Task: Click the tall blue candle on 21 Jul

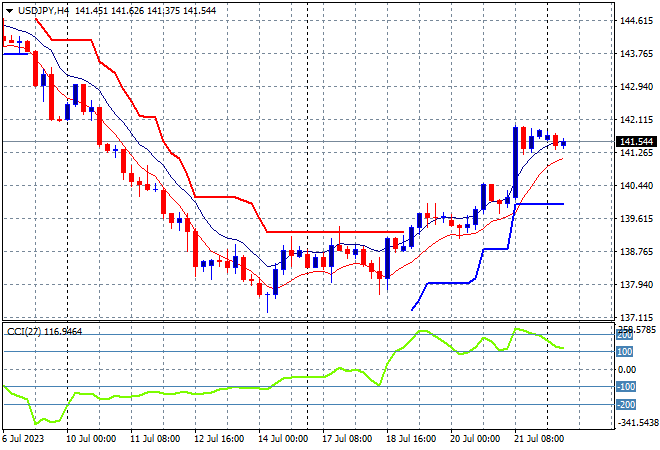Action: [x=515, y=162]
